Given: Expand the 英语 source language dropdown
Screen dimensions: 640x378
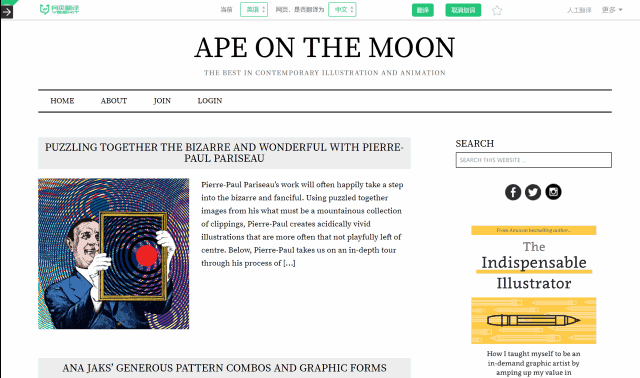Looking at the screenshot, I should [254, 9].
